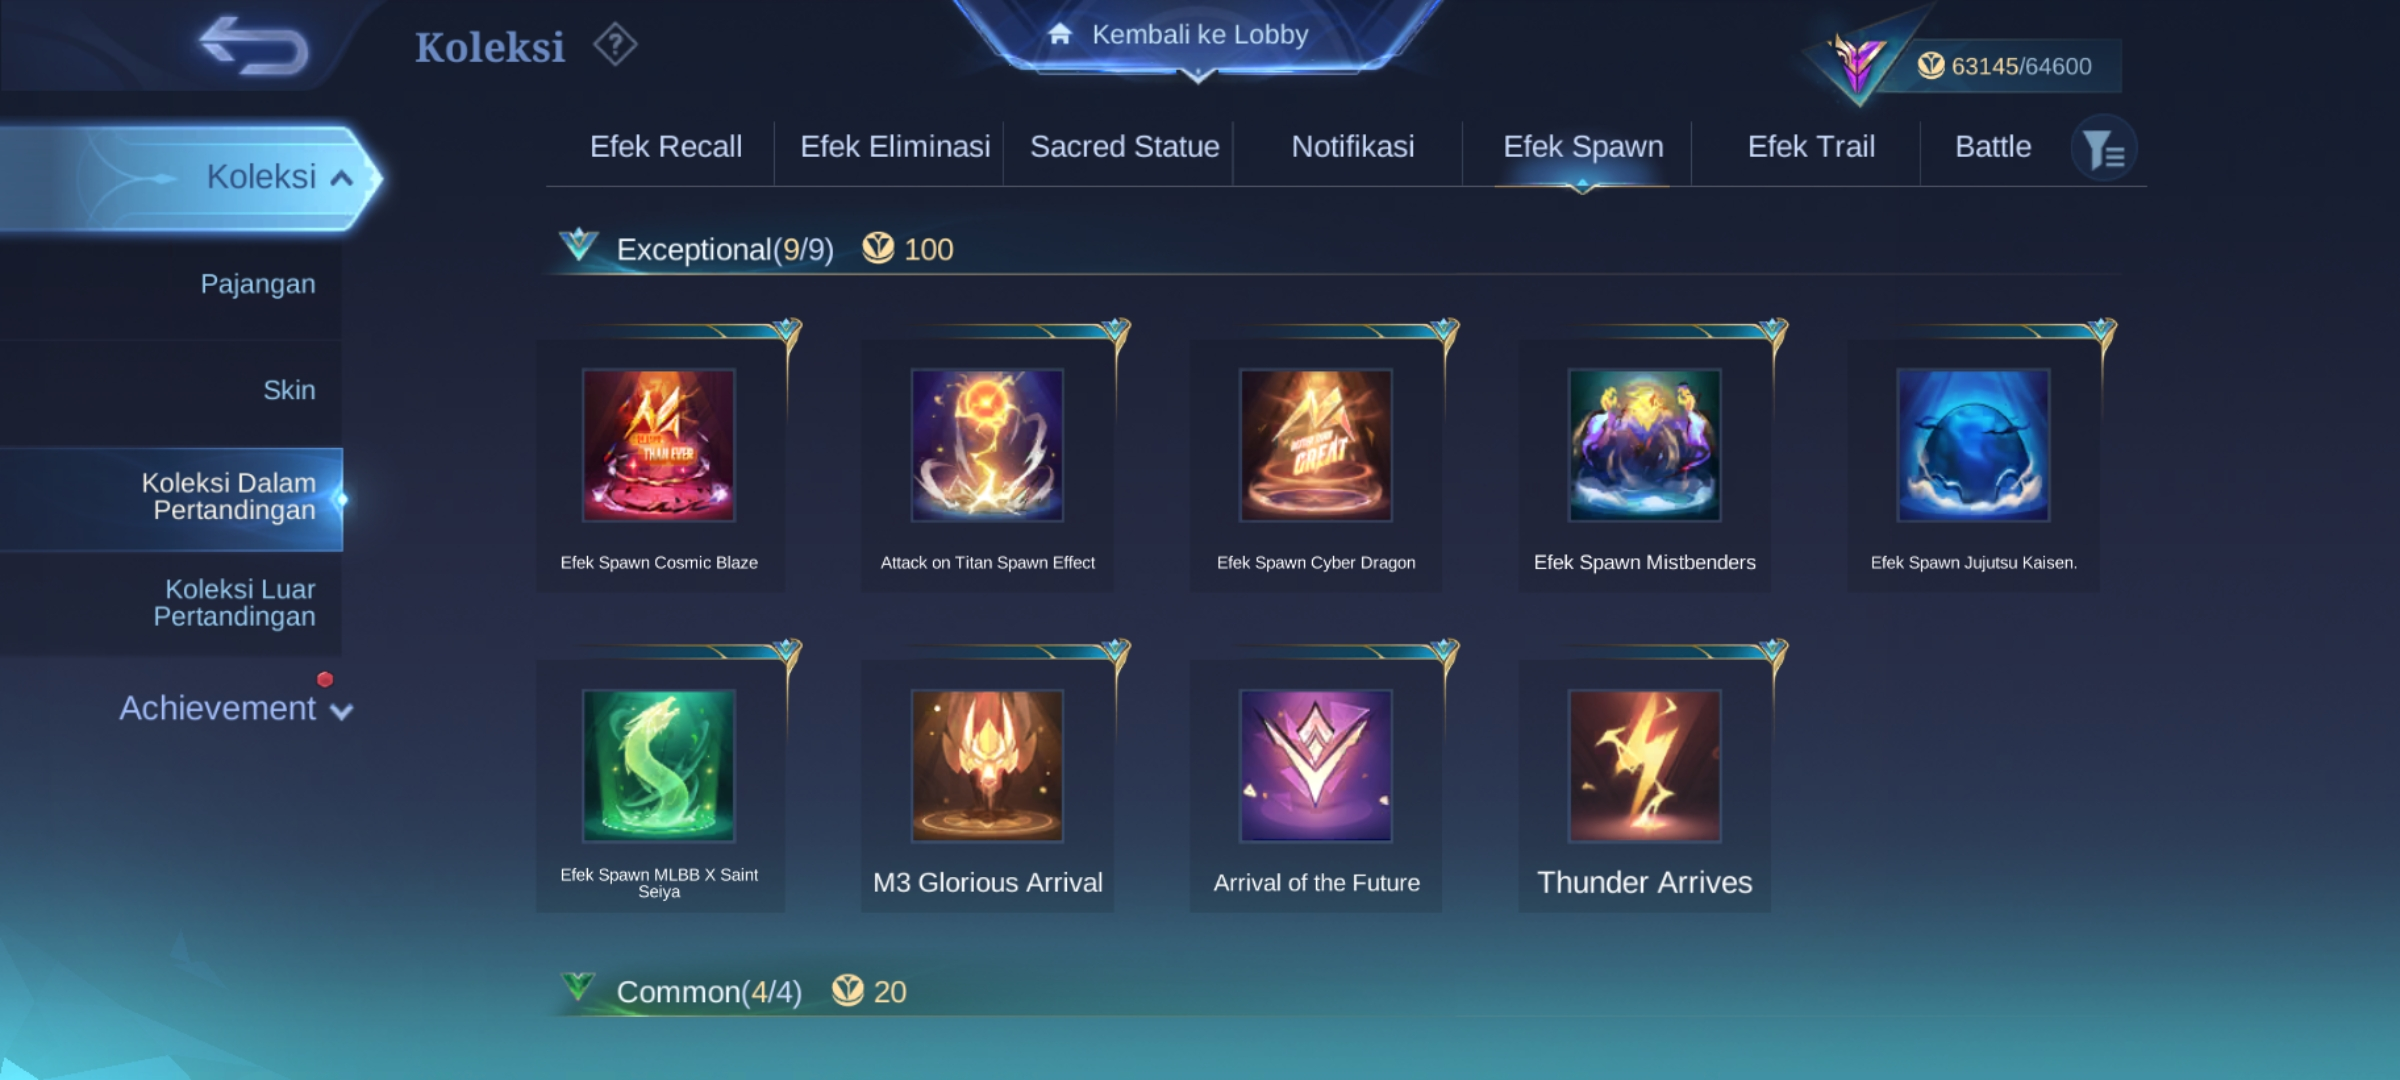This screenshot has height=1080, width=2400.
Task: Choose the MLBB X Saint Seiya spawn icon
Action: tap(659, 765)
